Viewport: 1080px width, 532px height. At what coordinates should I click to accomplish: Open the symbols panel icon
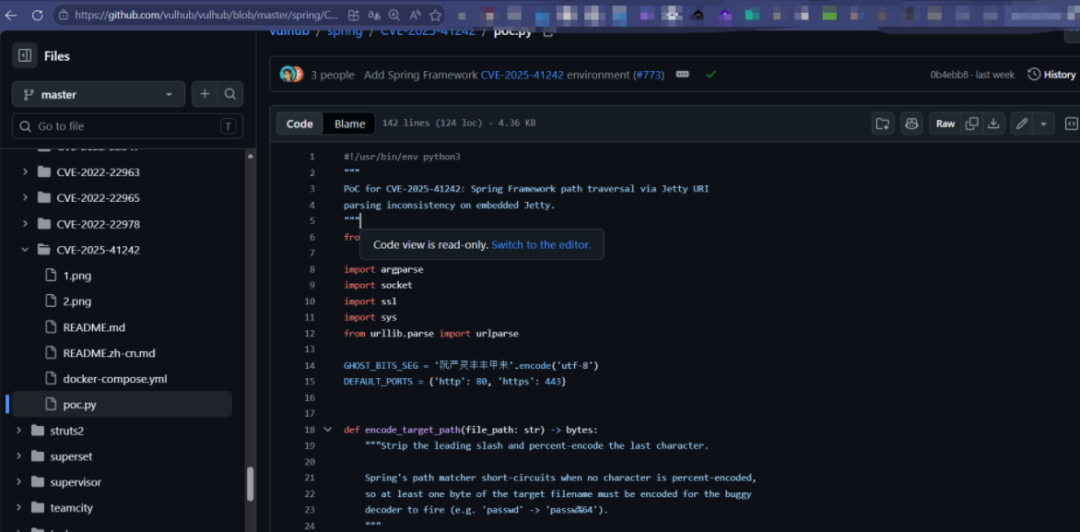1071,123
